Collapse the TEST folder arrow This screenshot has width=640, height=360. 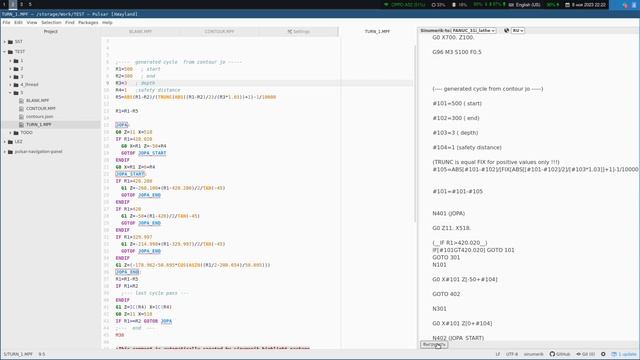(5, 52)
